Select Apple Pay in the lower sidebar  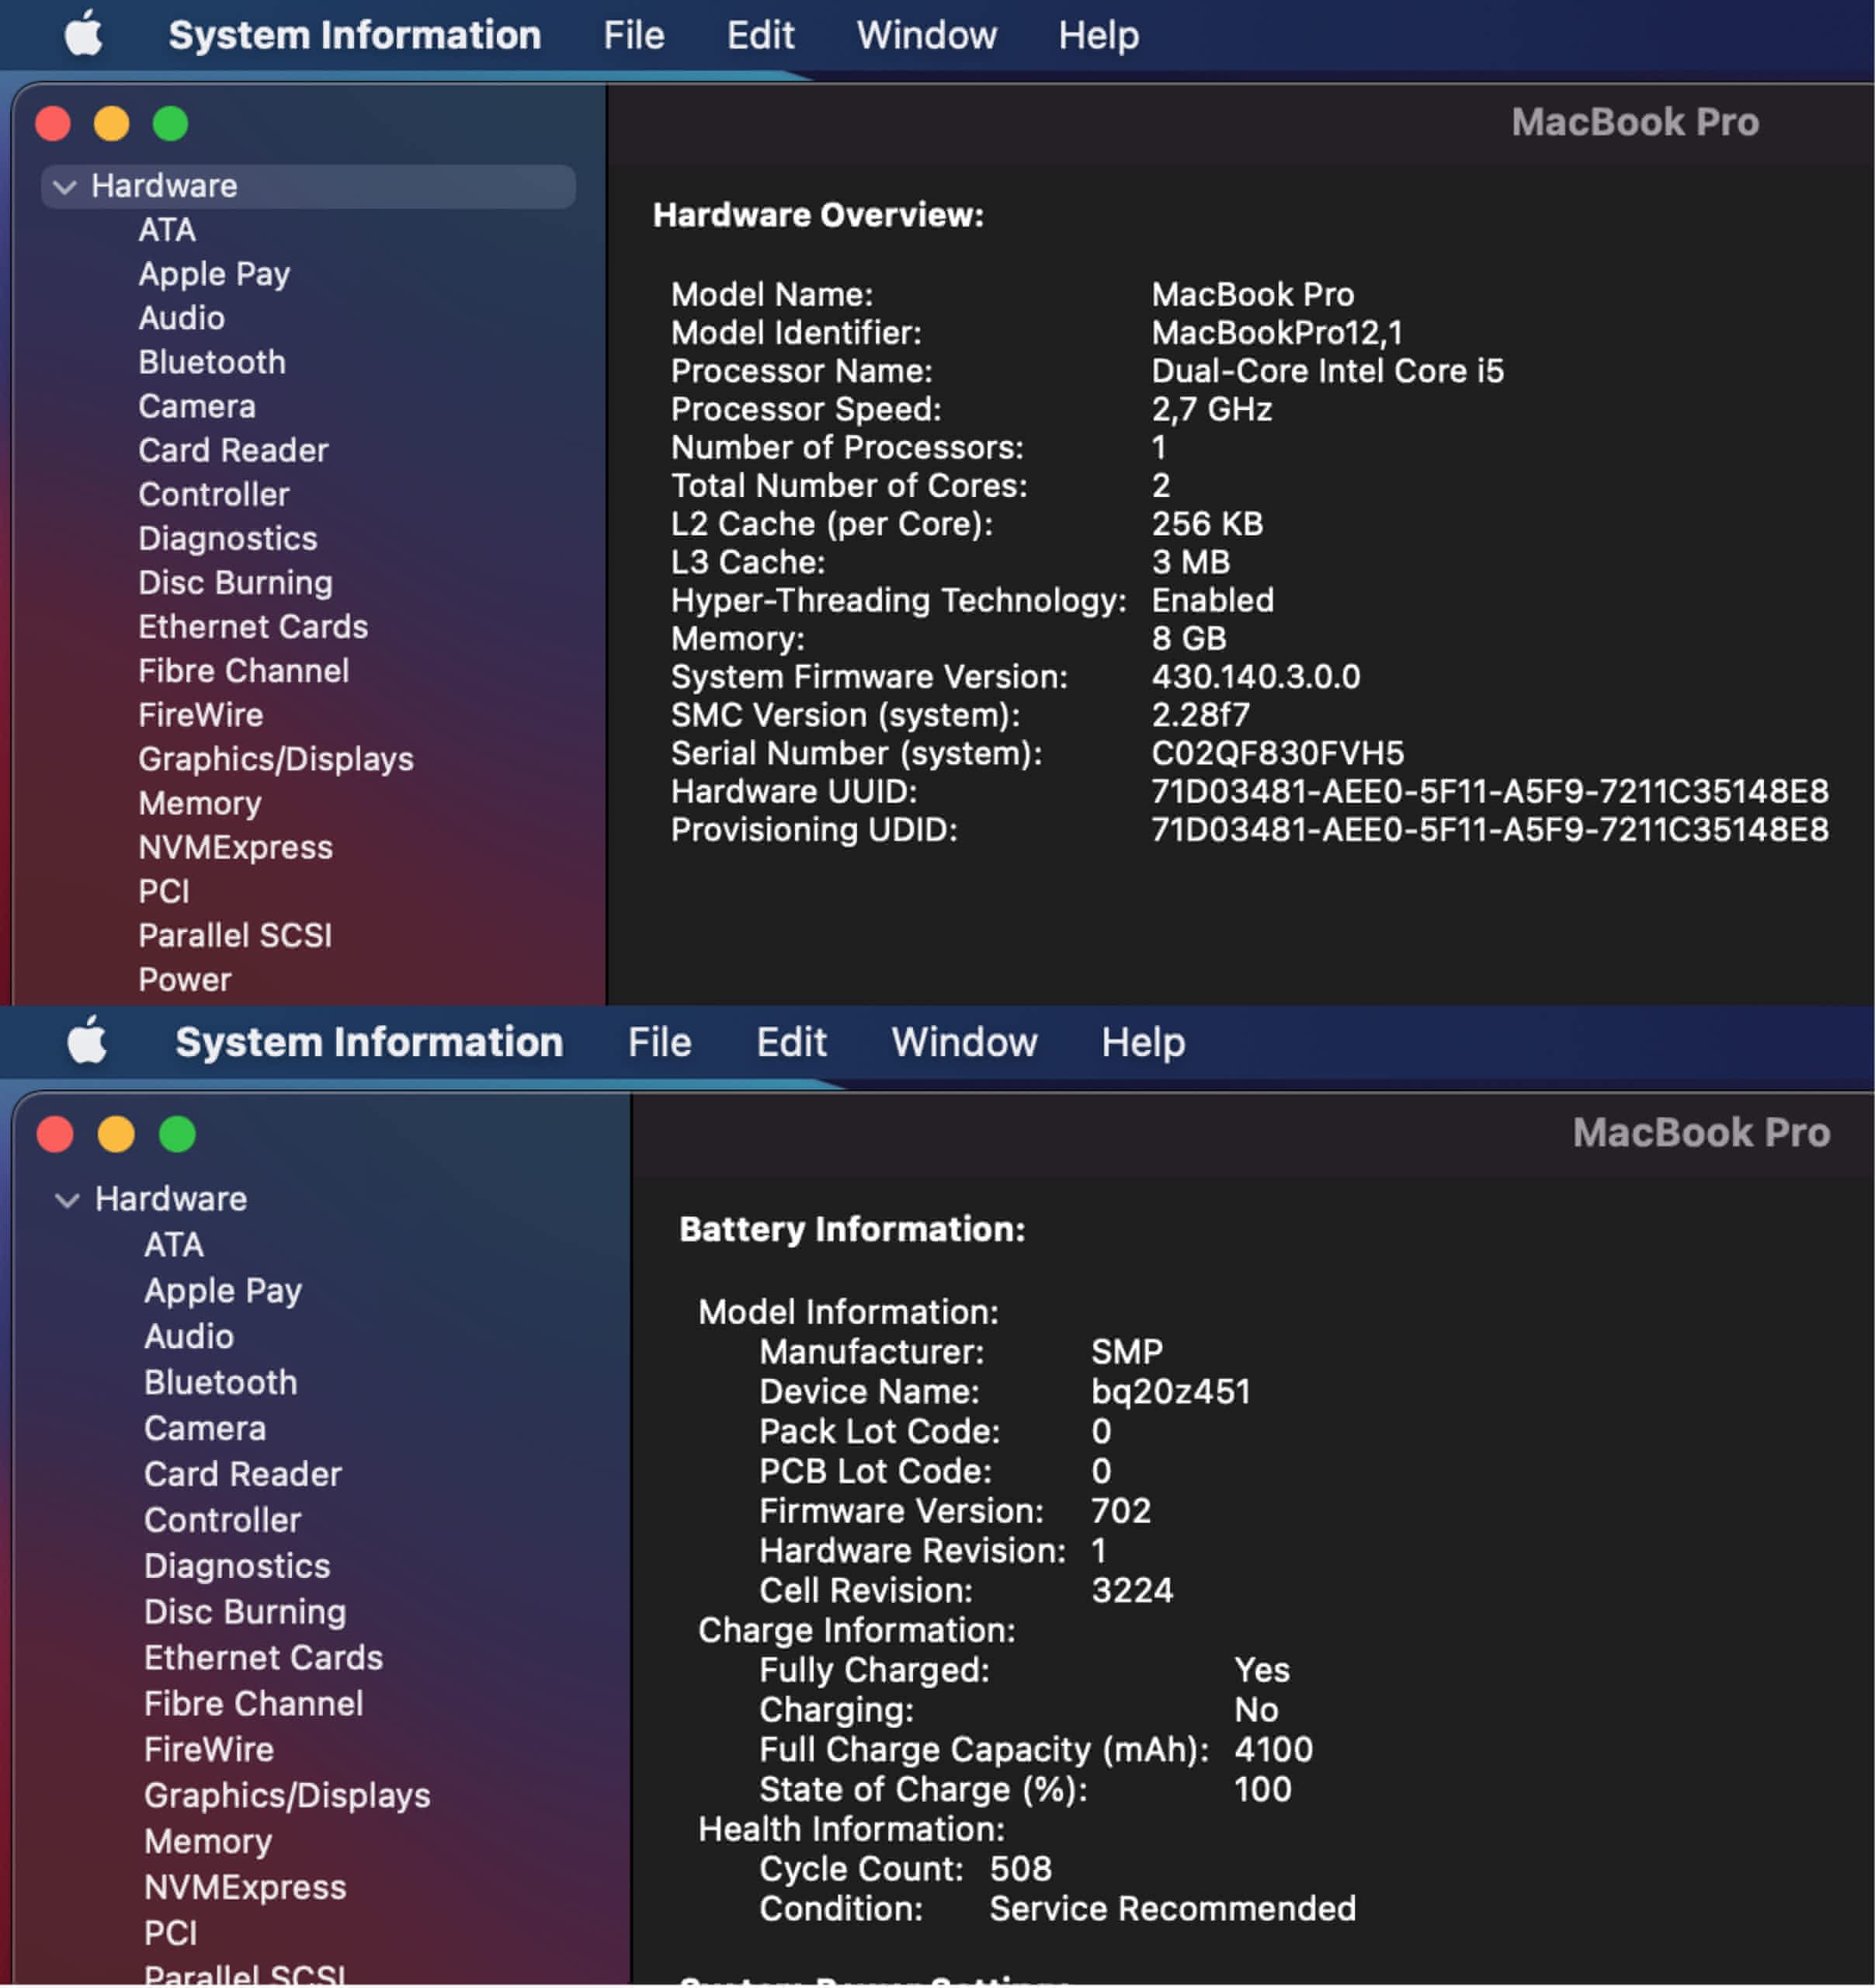coord(223,1290)
